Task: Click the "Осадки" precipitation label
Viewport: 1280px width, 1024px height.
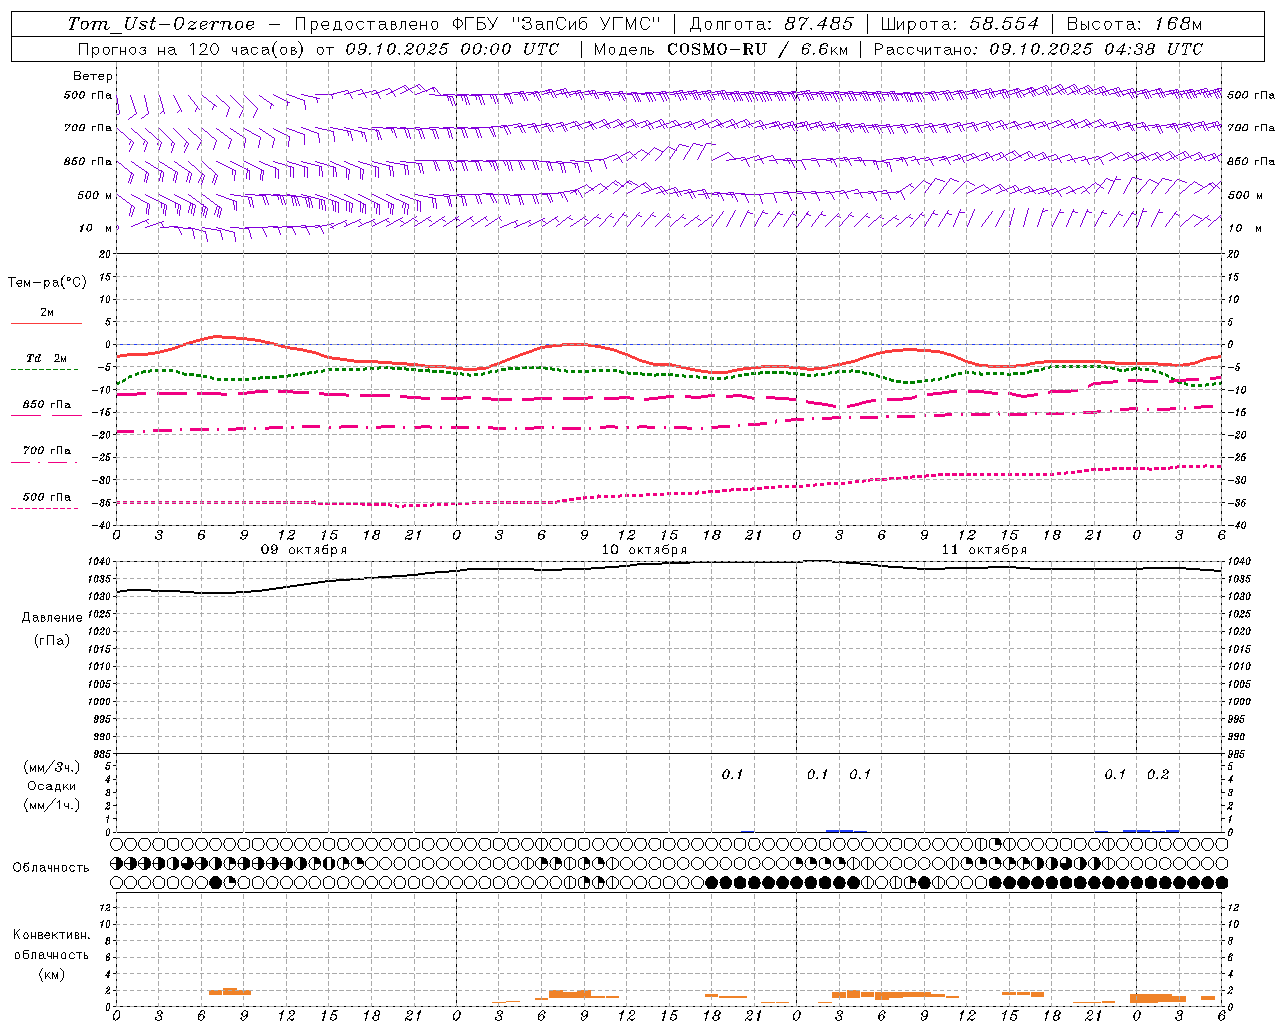Action: pos(52,786)
